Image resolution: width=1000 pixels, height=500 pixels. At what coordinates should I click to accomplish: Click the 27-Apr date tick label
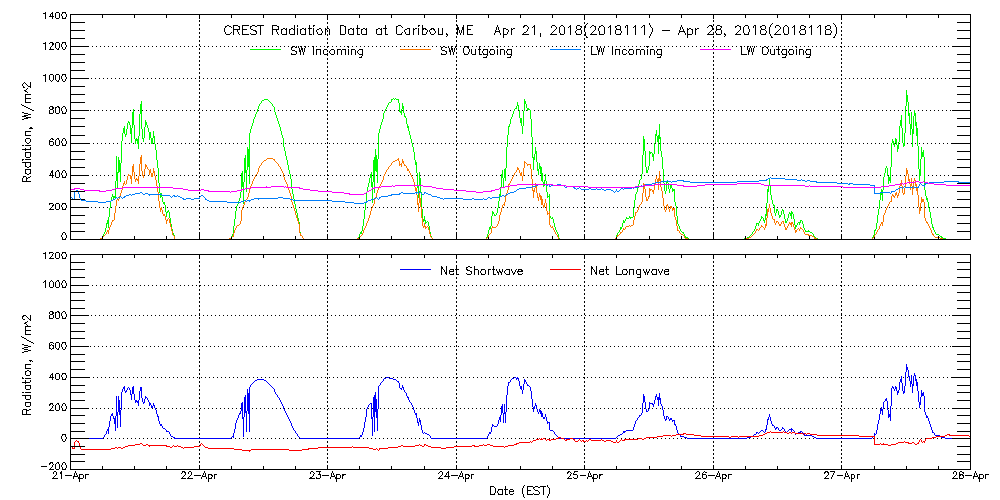842,477
